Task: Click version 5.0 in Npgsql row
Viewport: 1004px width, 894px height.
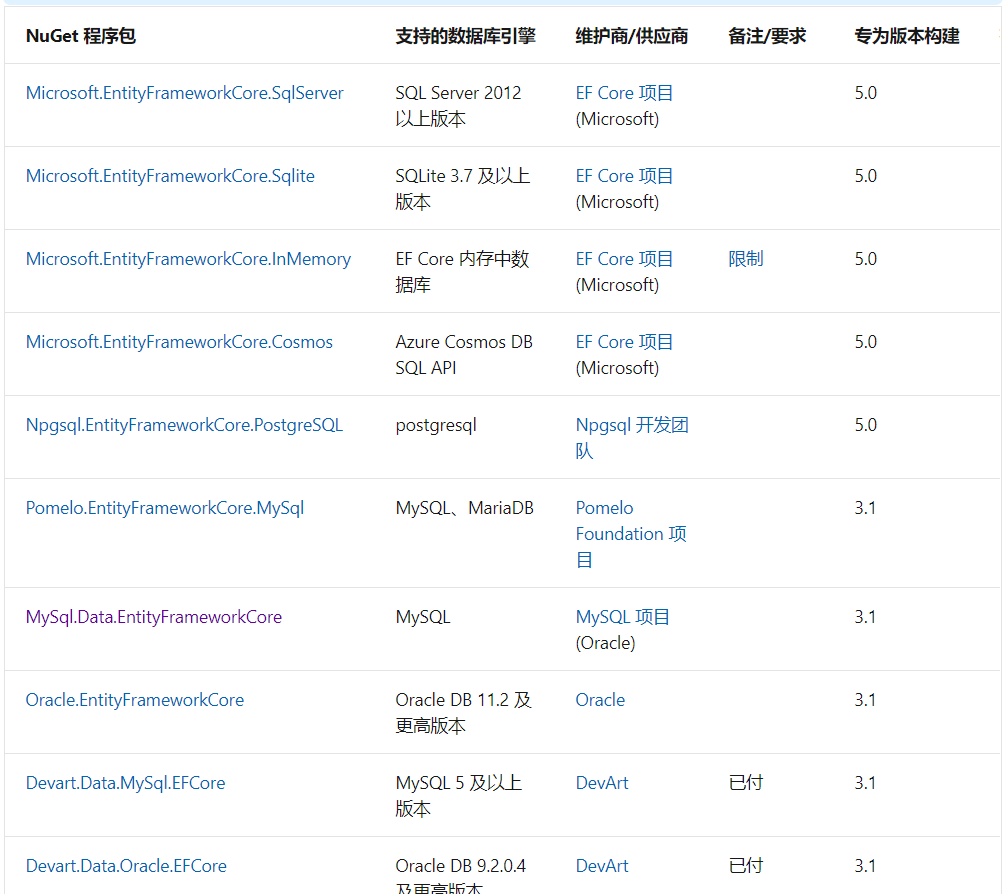Action: point(866,425)
